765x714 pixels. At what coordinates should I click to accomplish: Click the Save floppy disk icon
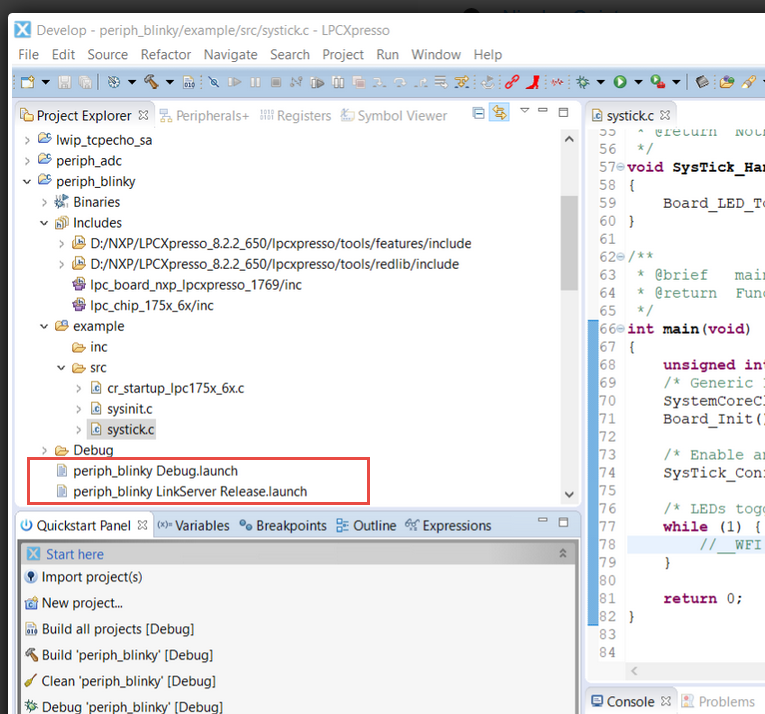[64, 82]
